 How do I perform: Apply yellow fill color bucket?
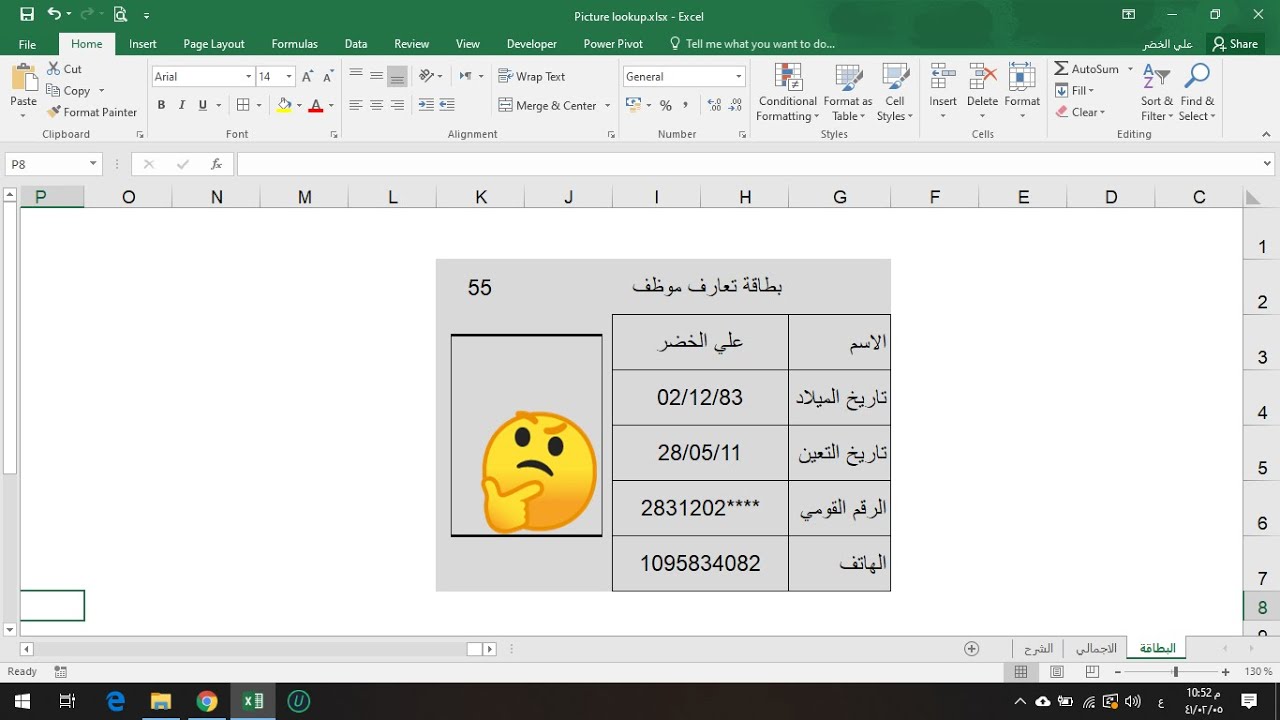coord(284,105)
